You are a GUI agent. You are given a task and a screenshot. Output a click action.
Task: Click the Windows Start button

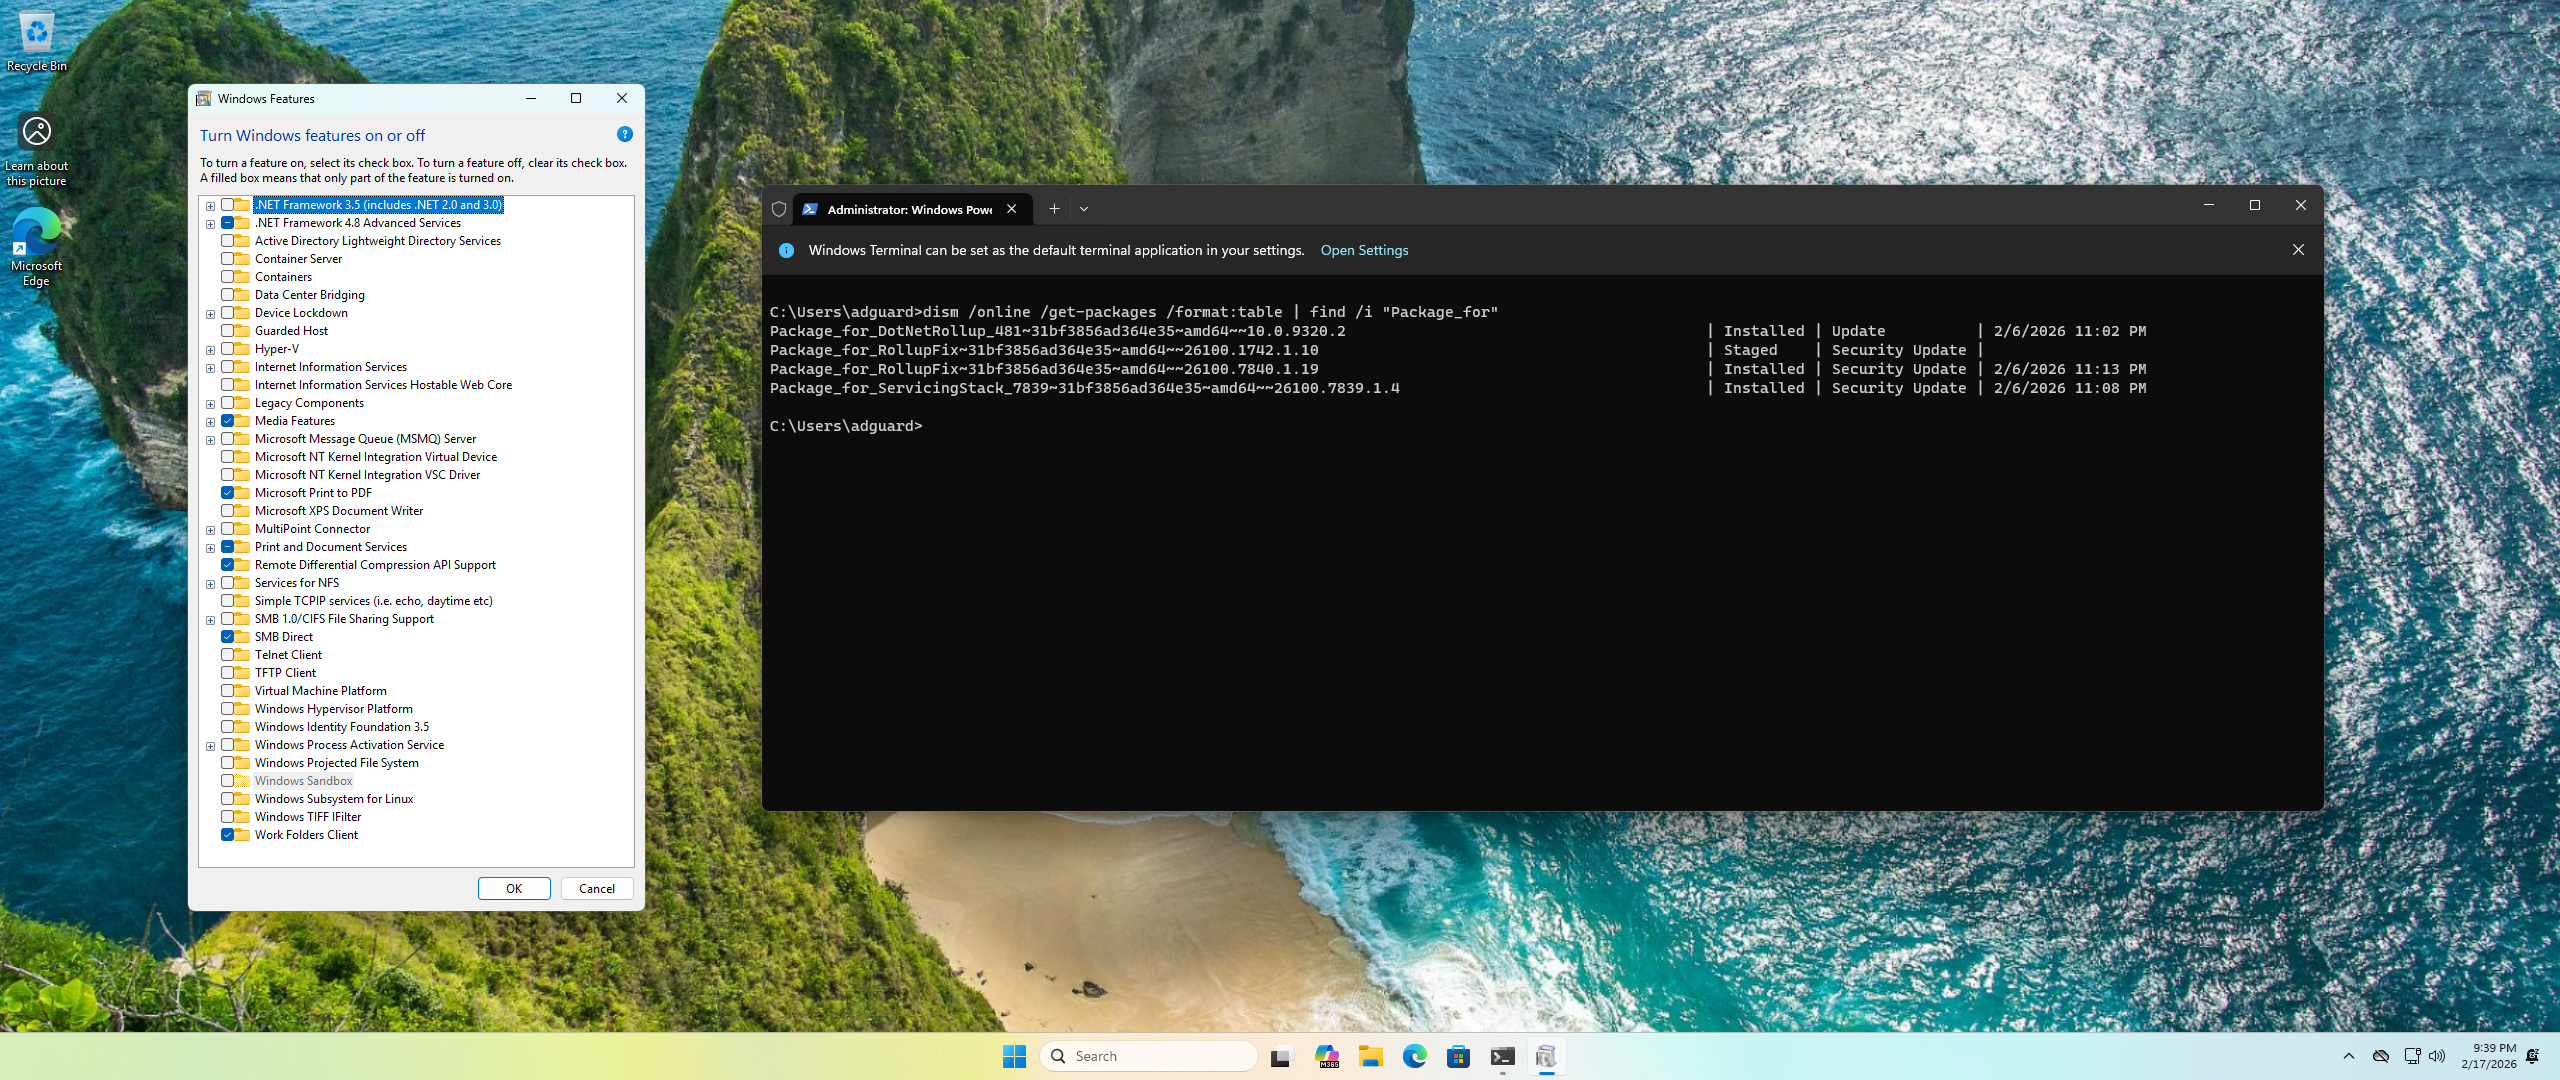pyautogui.click(x=1014, y=1056)
